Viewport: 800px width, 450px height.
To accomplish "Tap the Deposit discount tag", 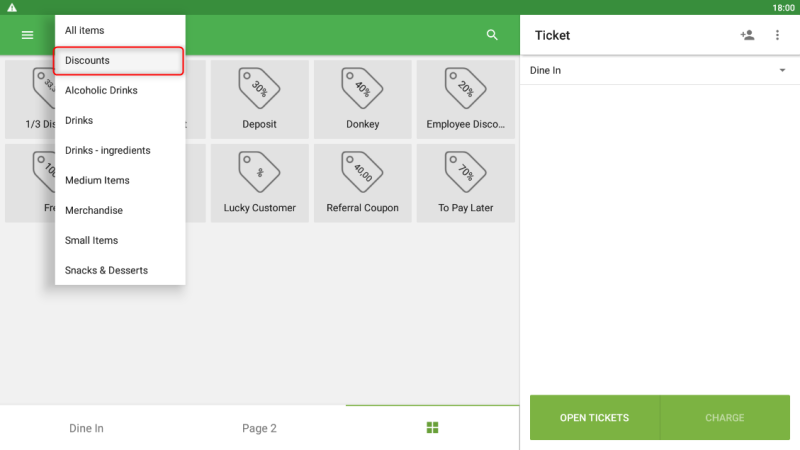I will [259, 98].
